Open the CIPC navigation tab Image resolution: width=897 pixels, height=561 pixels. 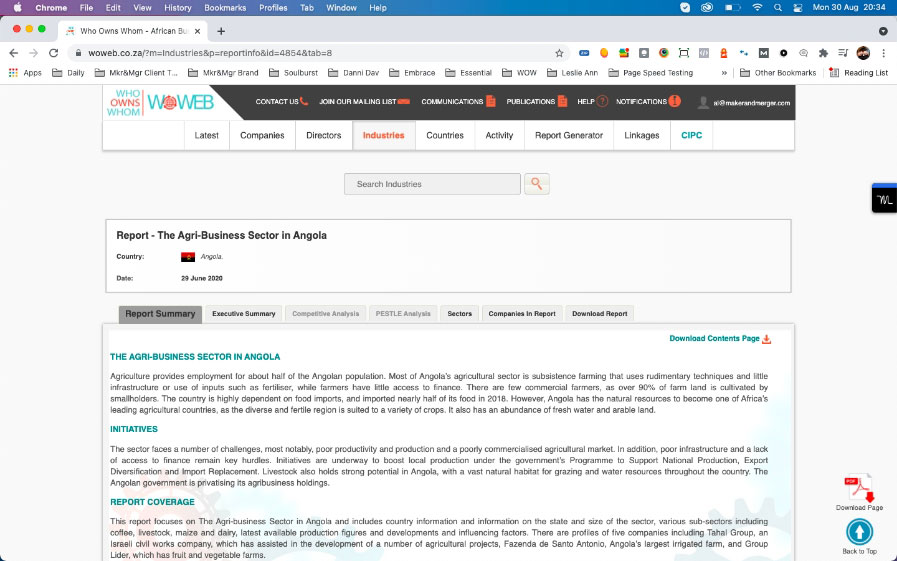point(691,136)
